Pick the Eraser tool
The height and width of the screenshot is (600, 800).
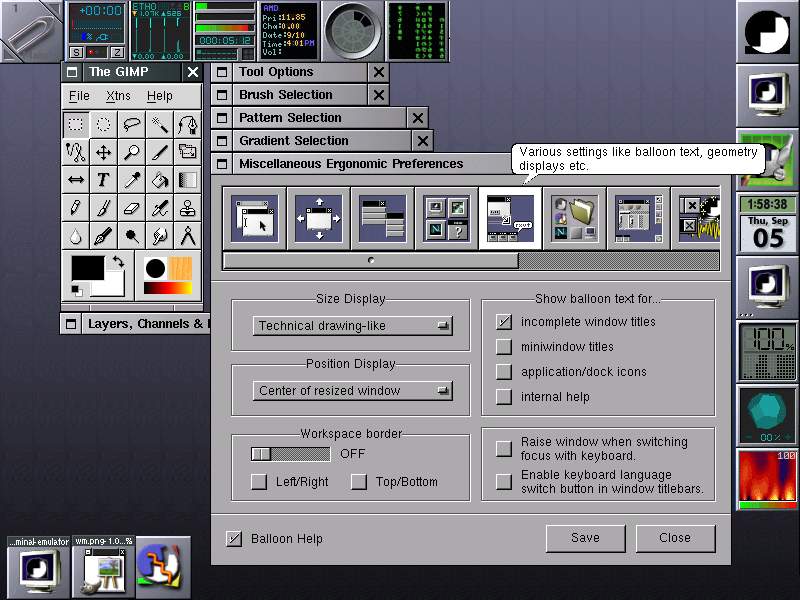click(132, 208)
